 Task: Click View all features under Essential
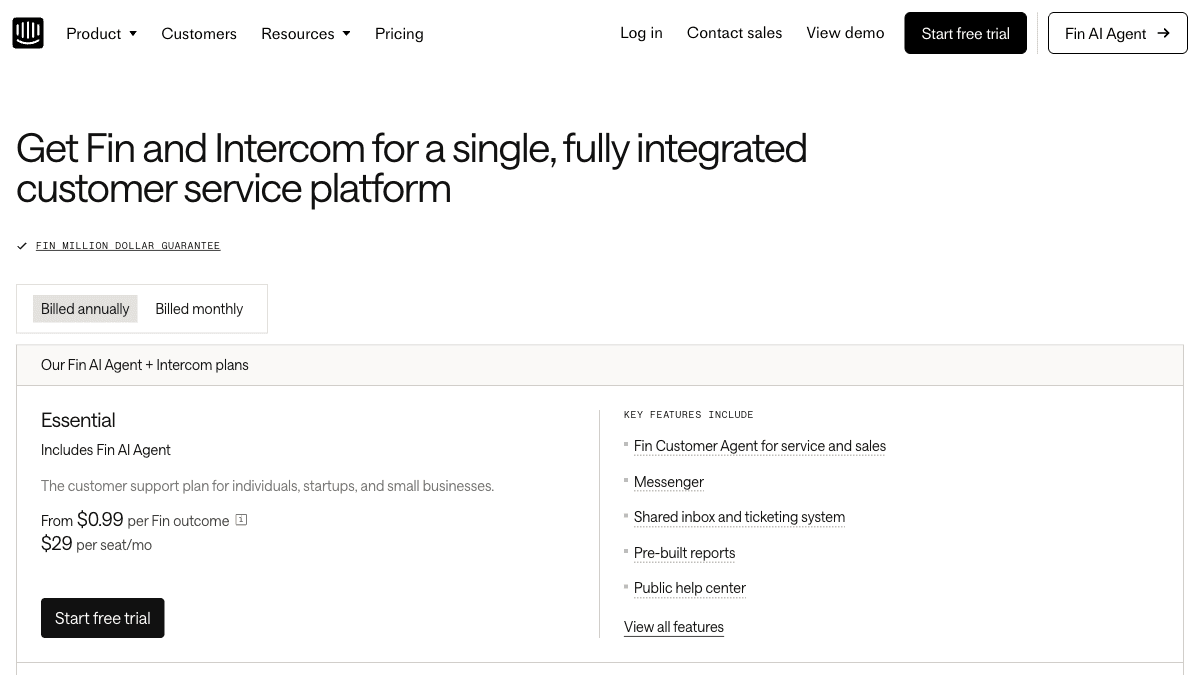(674, 626)
